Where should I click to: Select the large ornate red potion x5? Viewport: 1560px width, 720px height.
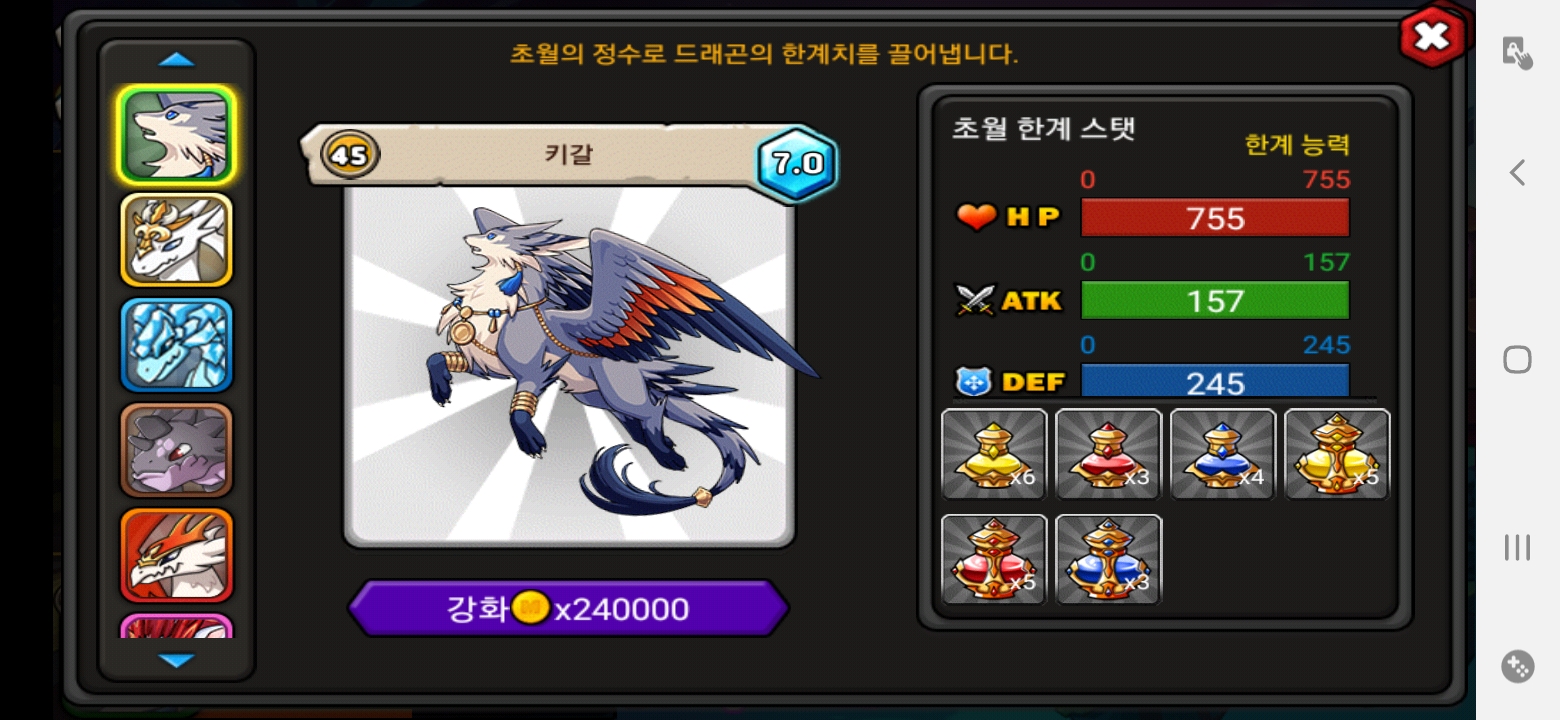pos(994,560)
